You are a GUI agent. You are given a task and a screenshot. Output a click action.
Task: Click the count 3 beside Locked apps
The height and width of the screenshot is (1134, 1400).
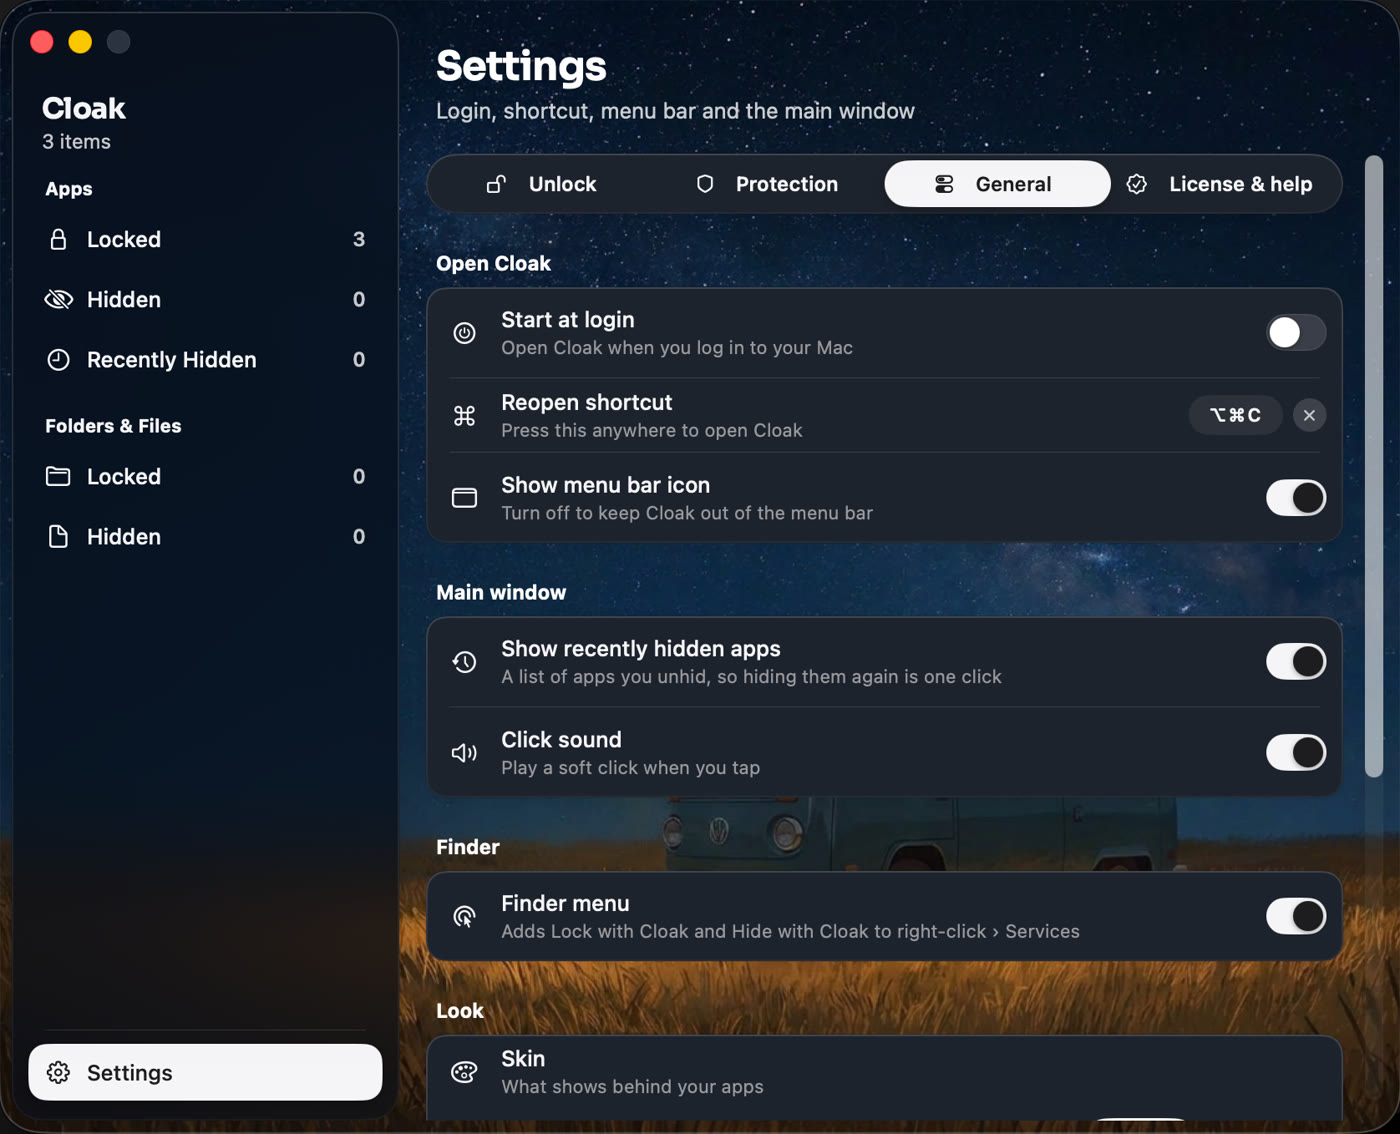[x=359, y=239]
